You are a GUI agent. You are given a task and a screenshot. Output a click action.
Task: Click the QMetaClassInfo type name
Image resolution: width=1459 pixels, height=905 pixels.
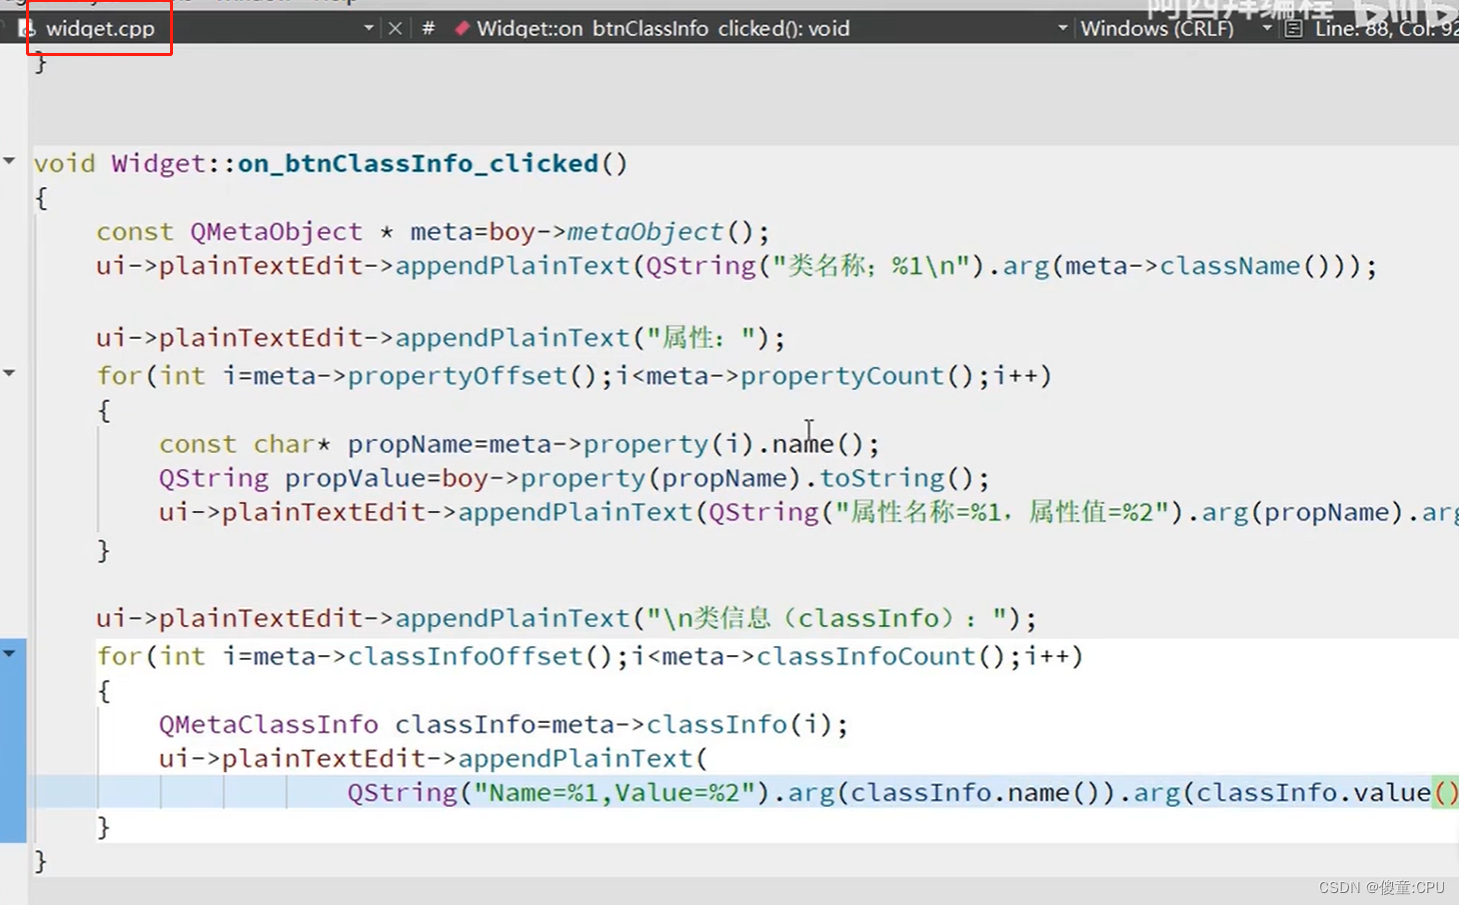point(268,724)
